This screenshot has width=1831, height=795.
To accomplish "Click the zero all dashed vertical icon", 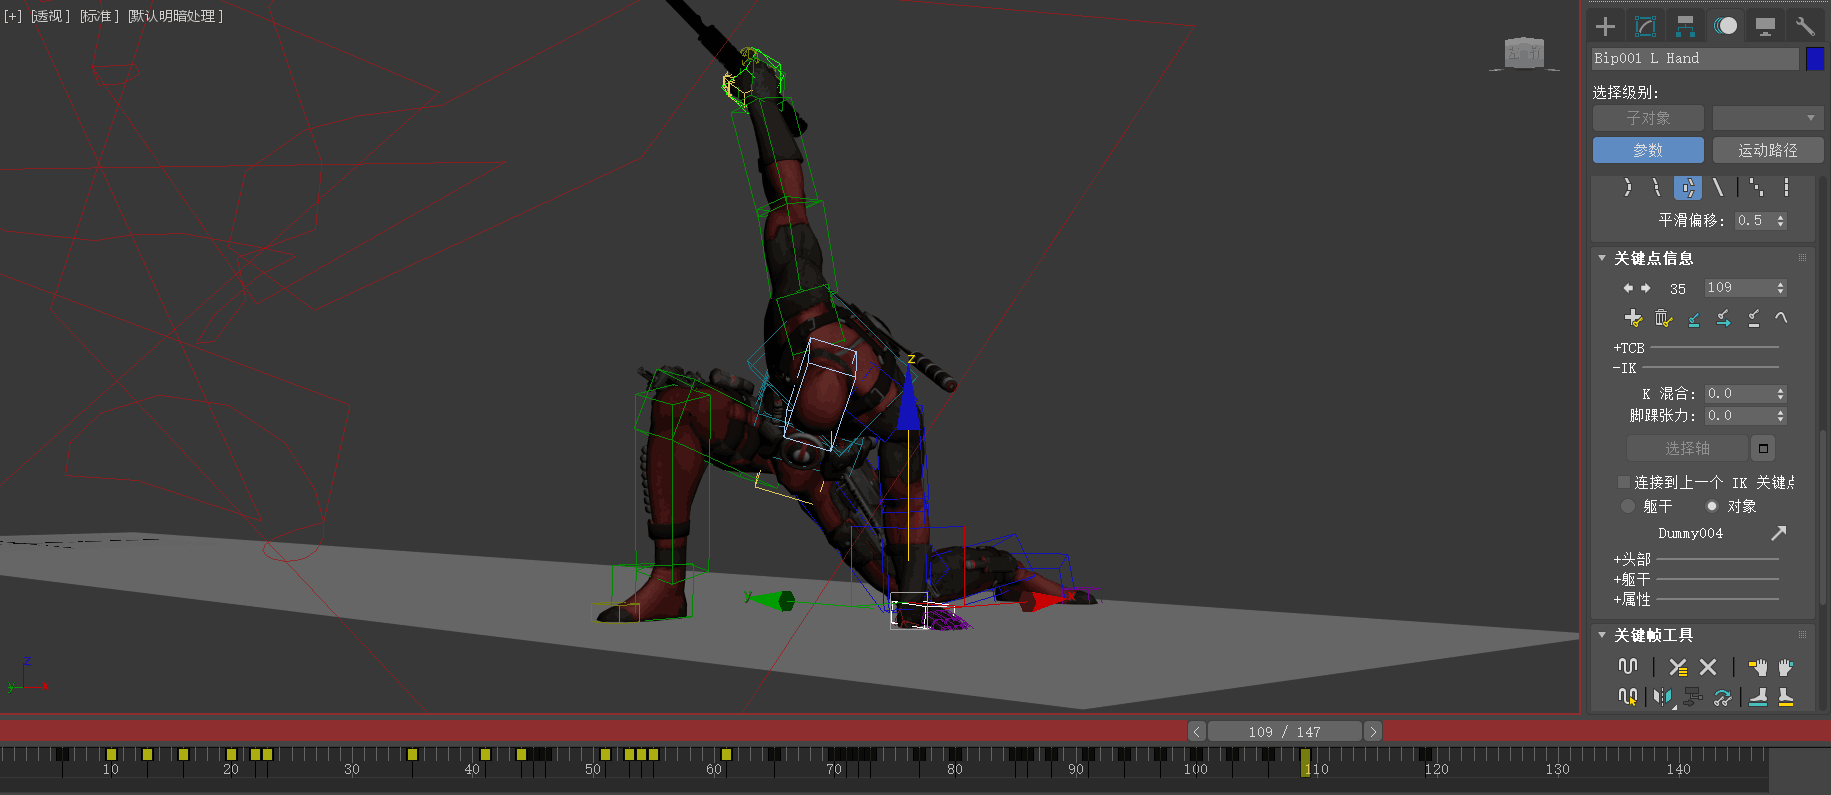I will pos(1786,187).
